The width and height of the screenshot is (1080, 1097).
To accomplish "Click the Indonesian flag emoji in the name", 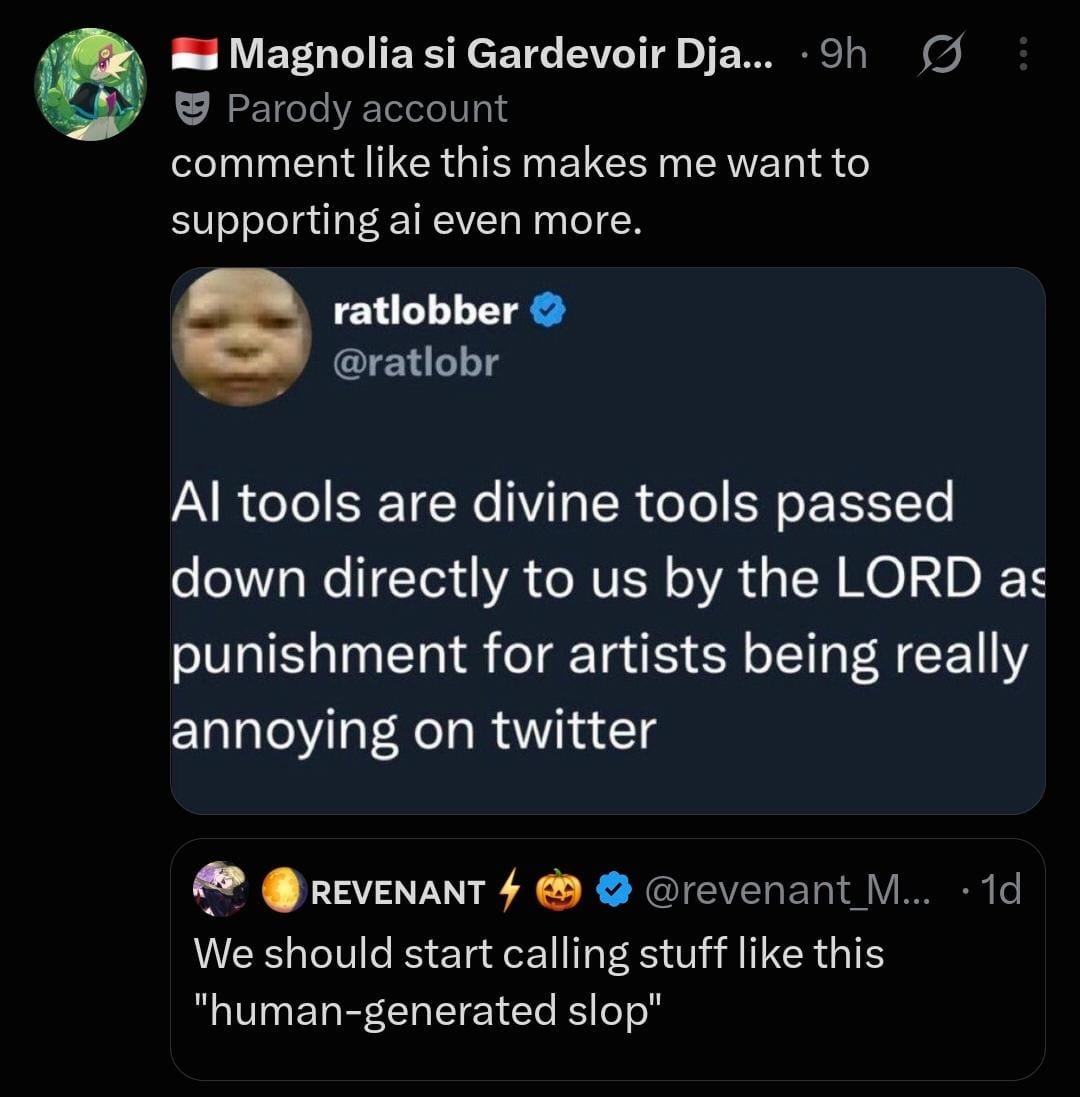I will 195,54.
